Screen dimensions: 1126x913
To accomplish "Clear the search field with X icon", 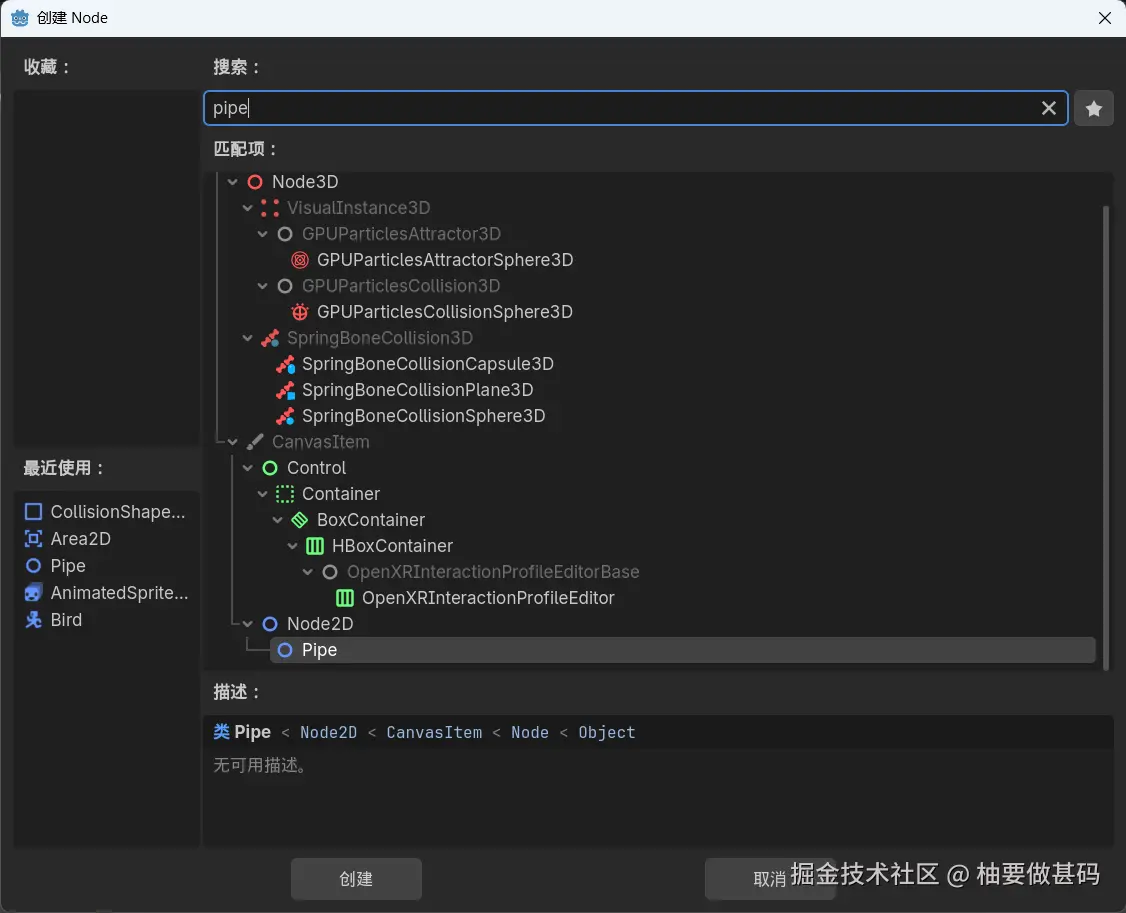I will pos(1048,108).
